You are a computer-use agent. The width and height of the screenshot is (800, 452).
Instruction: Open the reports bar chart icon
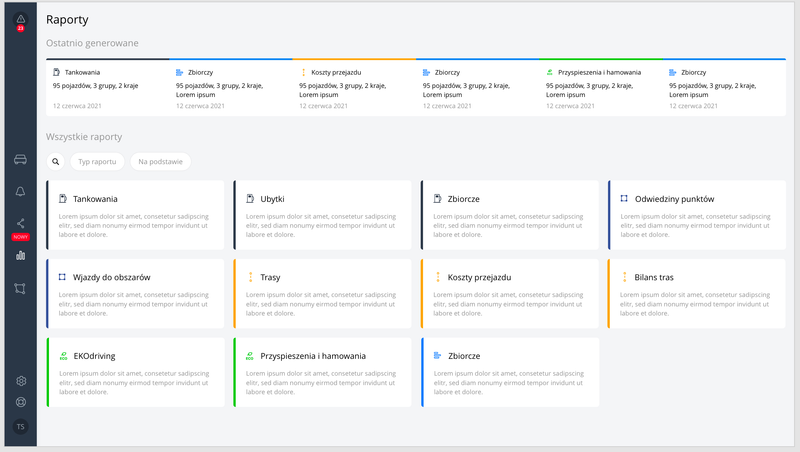click(x=20, y=255)
